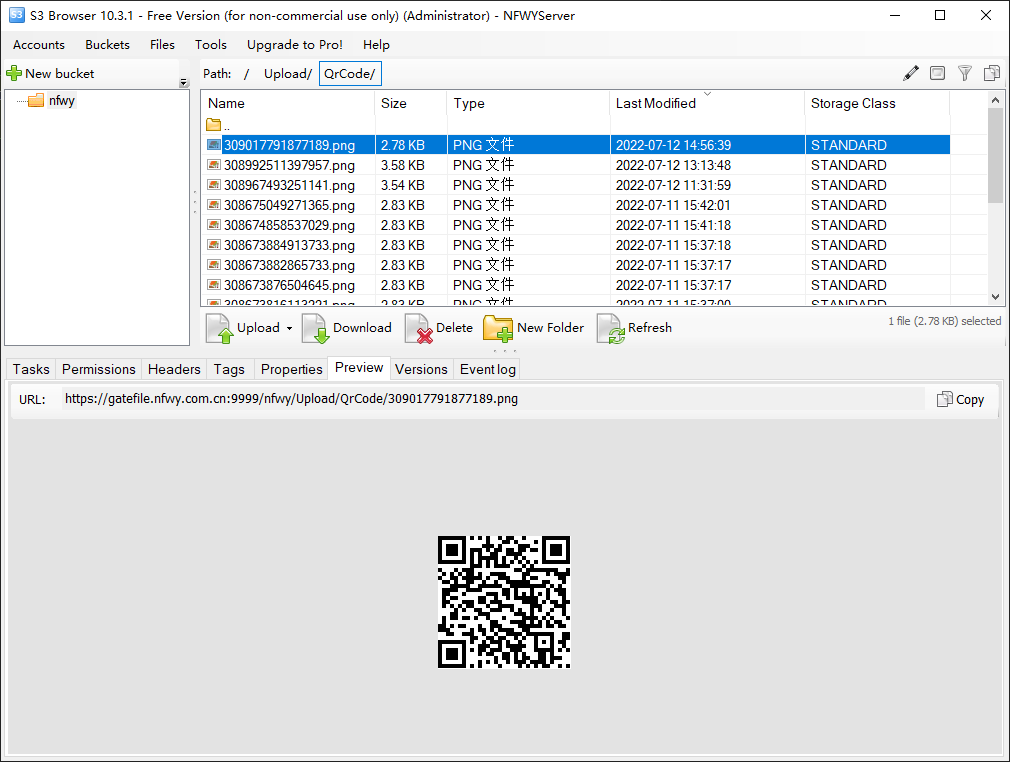Click the New Folder button label
The width and height of the screenshot is (1010, 762).
550,327
